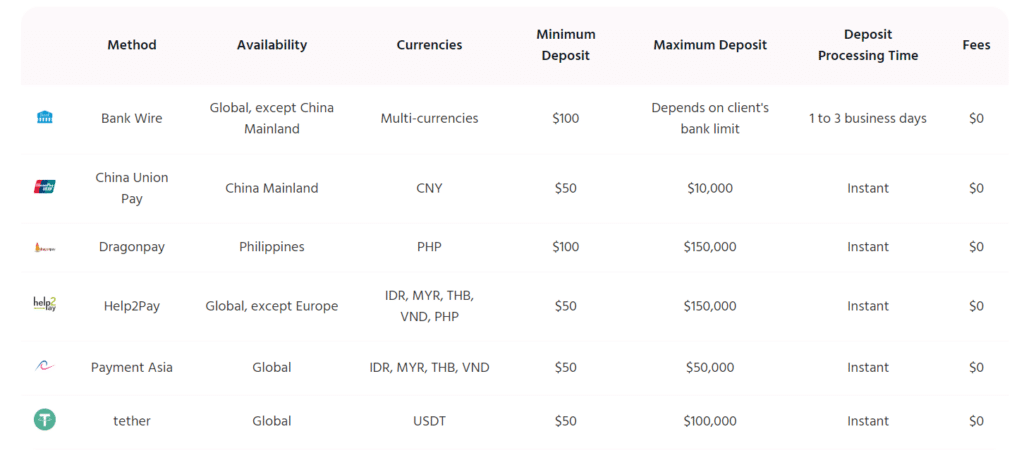Click the USDT currency cell
This screenshot has width=1024, height=453.
429,421
